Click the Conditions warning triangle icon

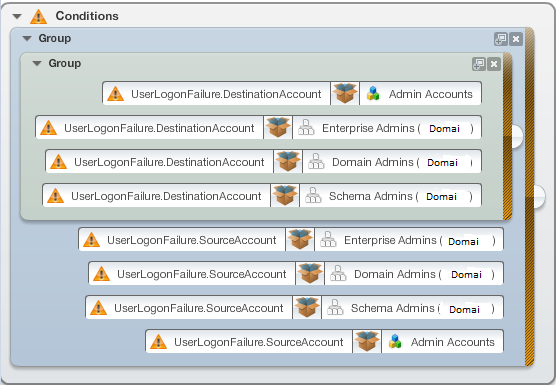38,17
